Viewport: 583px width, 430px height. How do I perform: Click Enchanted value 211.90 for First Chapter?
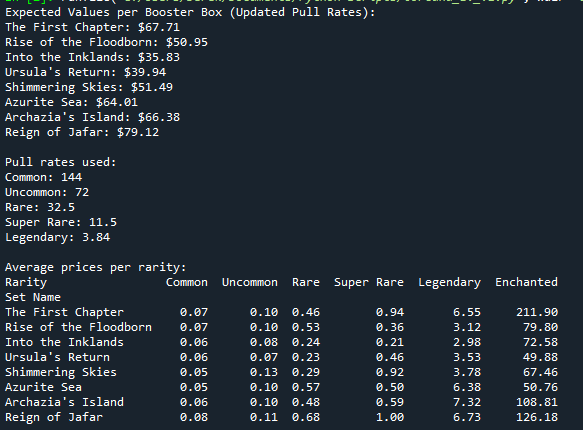tap(537, 312)
